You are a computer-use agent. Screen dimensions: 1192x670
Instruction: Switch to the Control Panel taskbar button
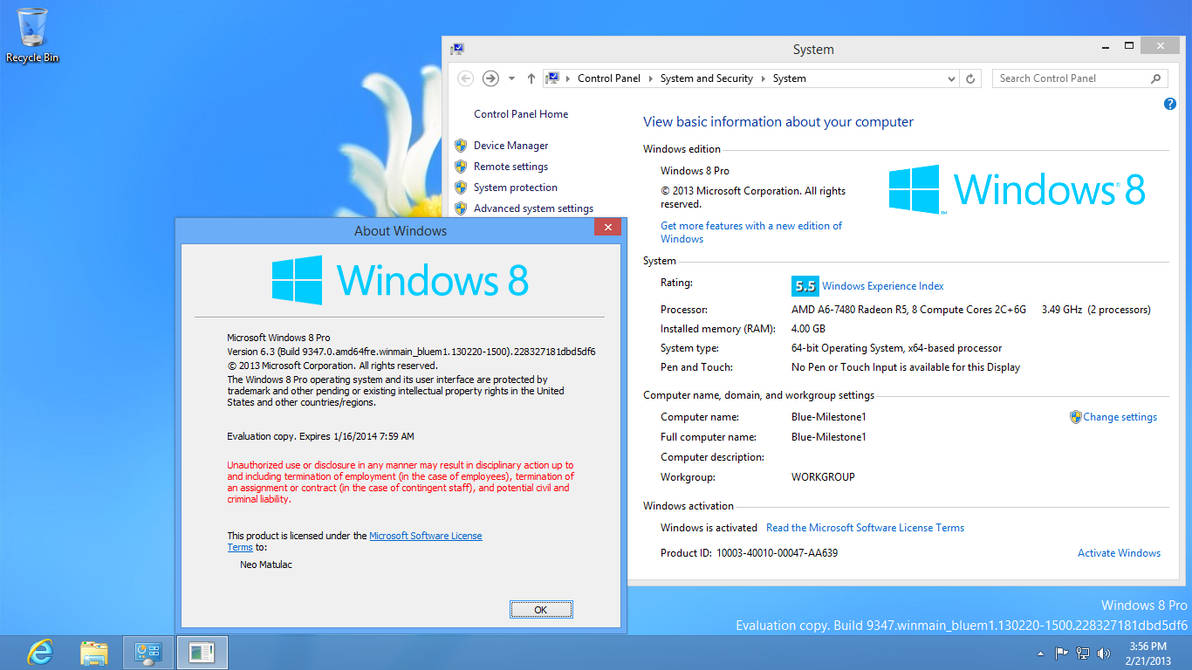click(148, 653)
